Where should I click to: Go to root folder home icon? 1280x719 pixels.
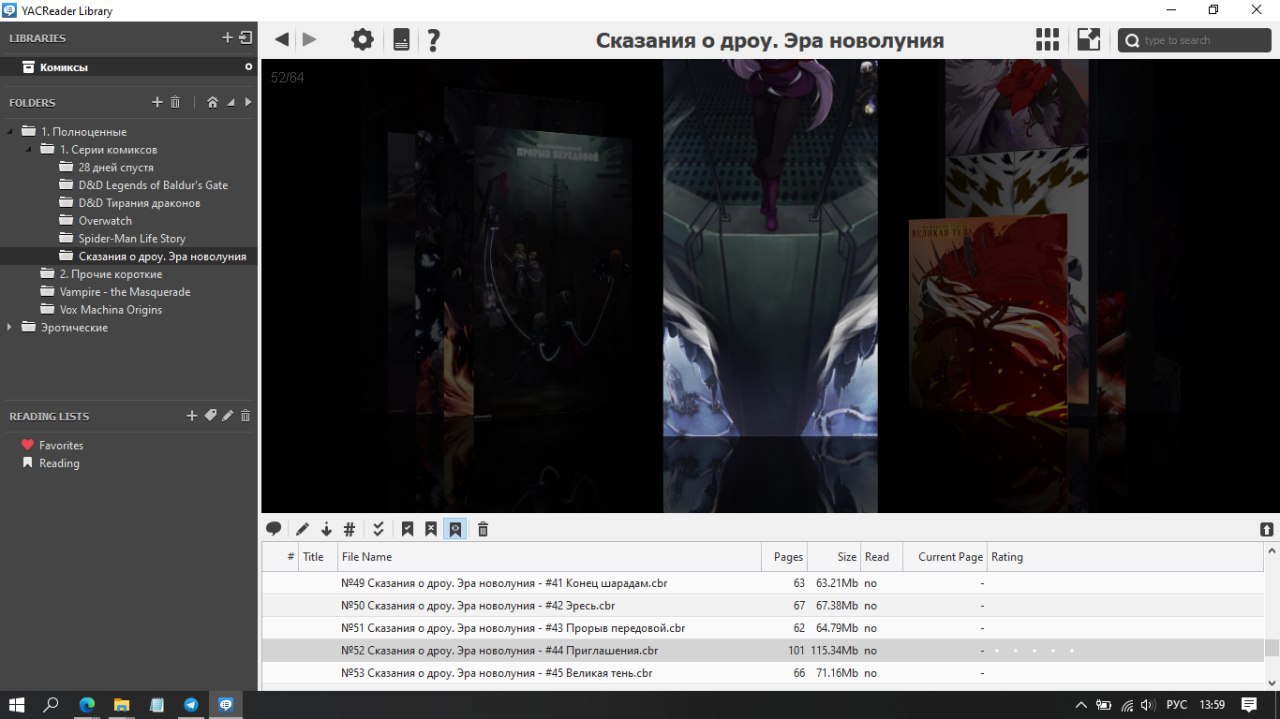point(212,102)
